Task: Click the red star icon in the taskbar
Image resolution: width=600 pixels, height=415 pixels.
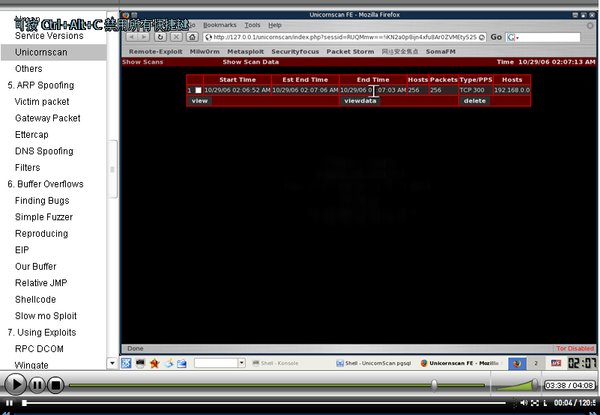Action: coord(154,363)
